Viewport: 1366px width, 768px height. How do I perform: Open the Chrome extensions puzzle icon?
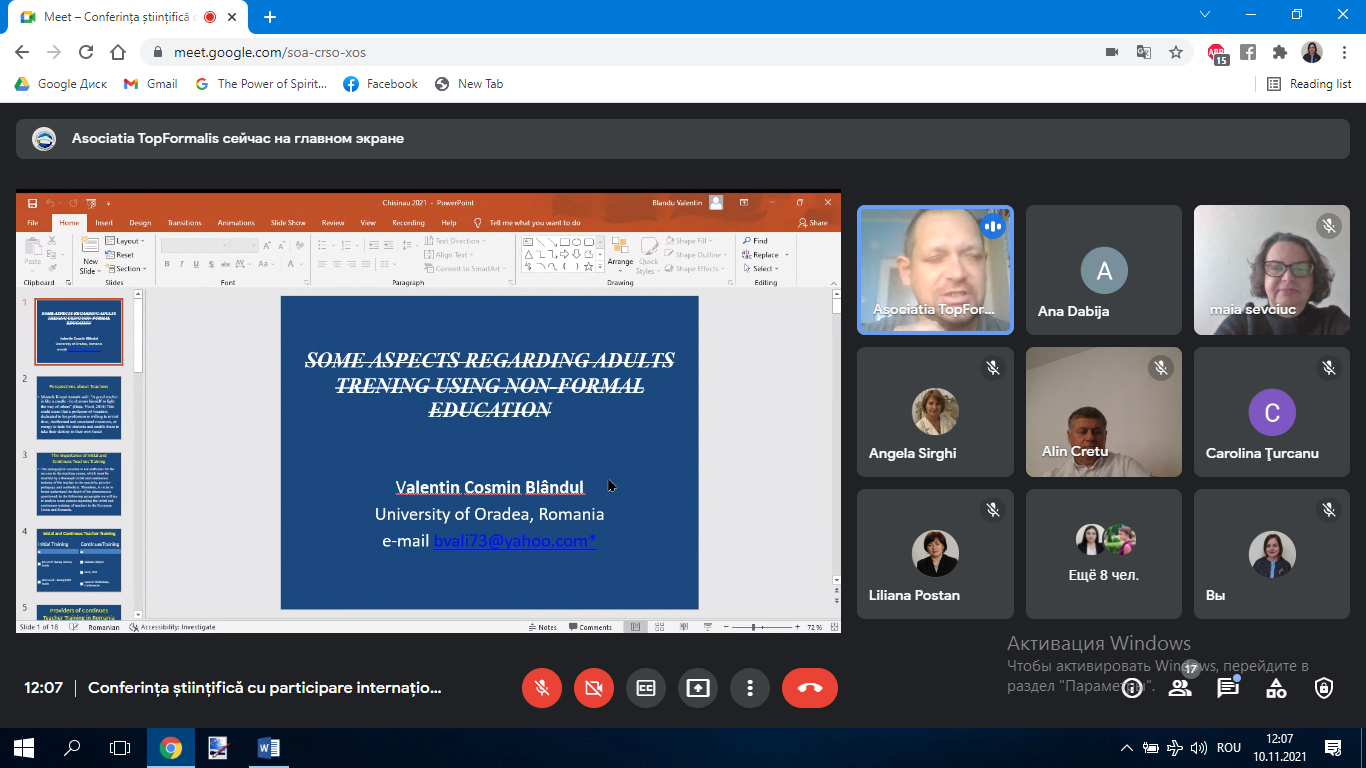tap(1279, 52)
